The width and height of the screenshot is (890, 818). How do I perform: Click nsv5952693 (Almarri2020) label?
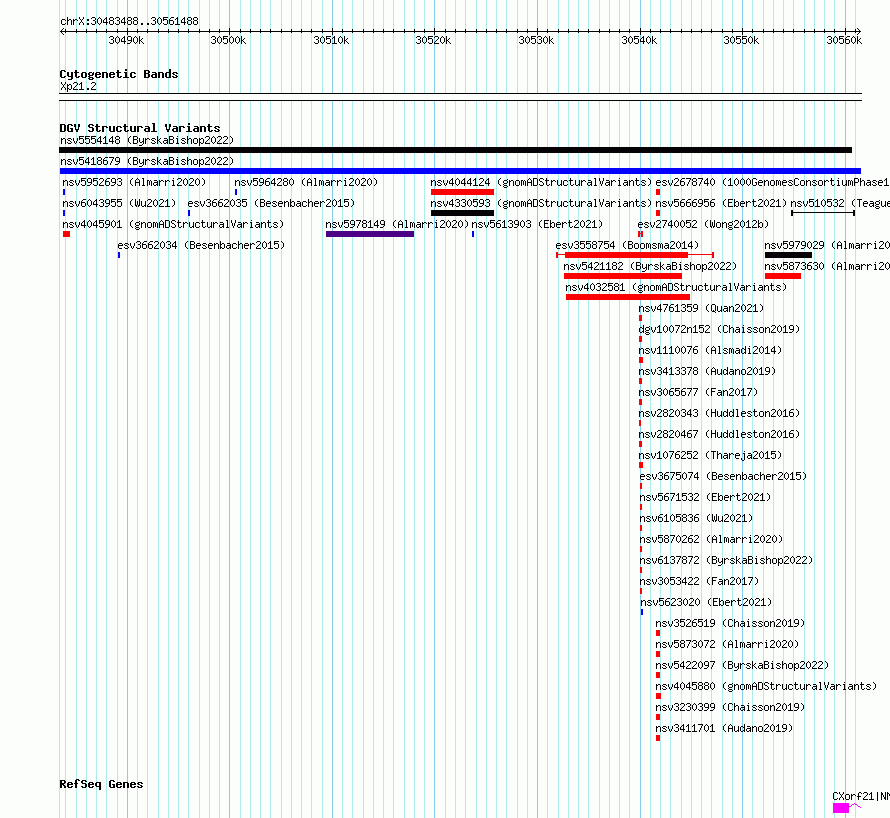click(135, 182)
